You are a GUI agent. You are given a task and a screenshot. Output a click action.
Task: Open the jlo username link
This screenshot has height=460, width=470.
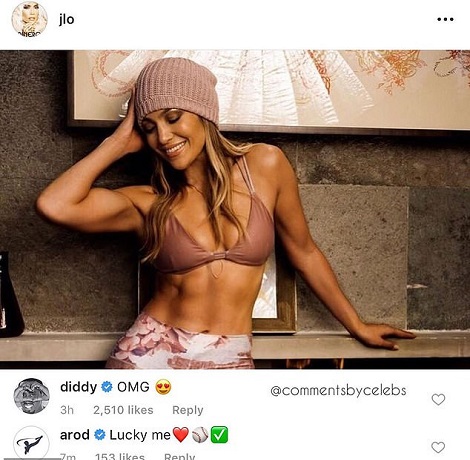point(66,19)
